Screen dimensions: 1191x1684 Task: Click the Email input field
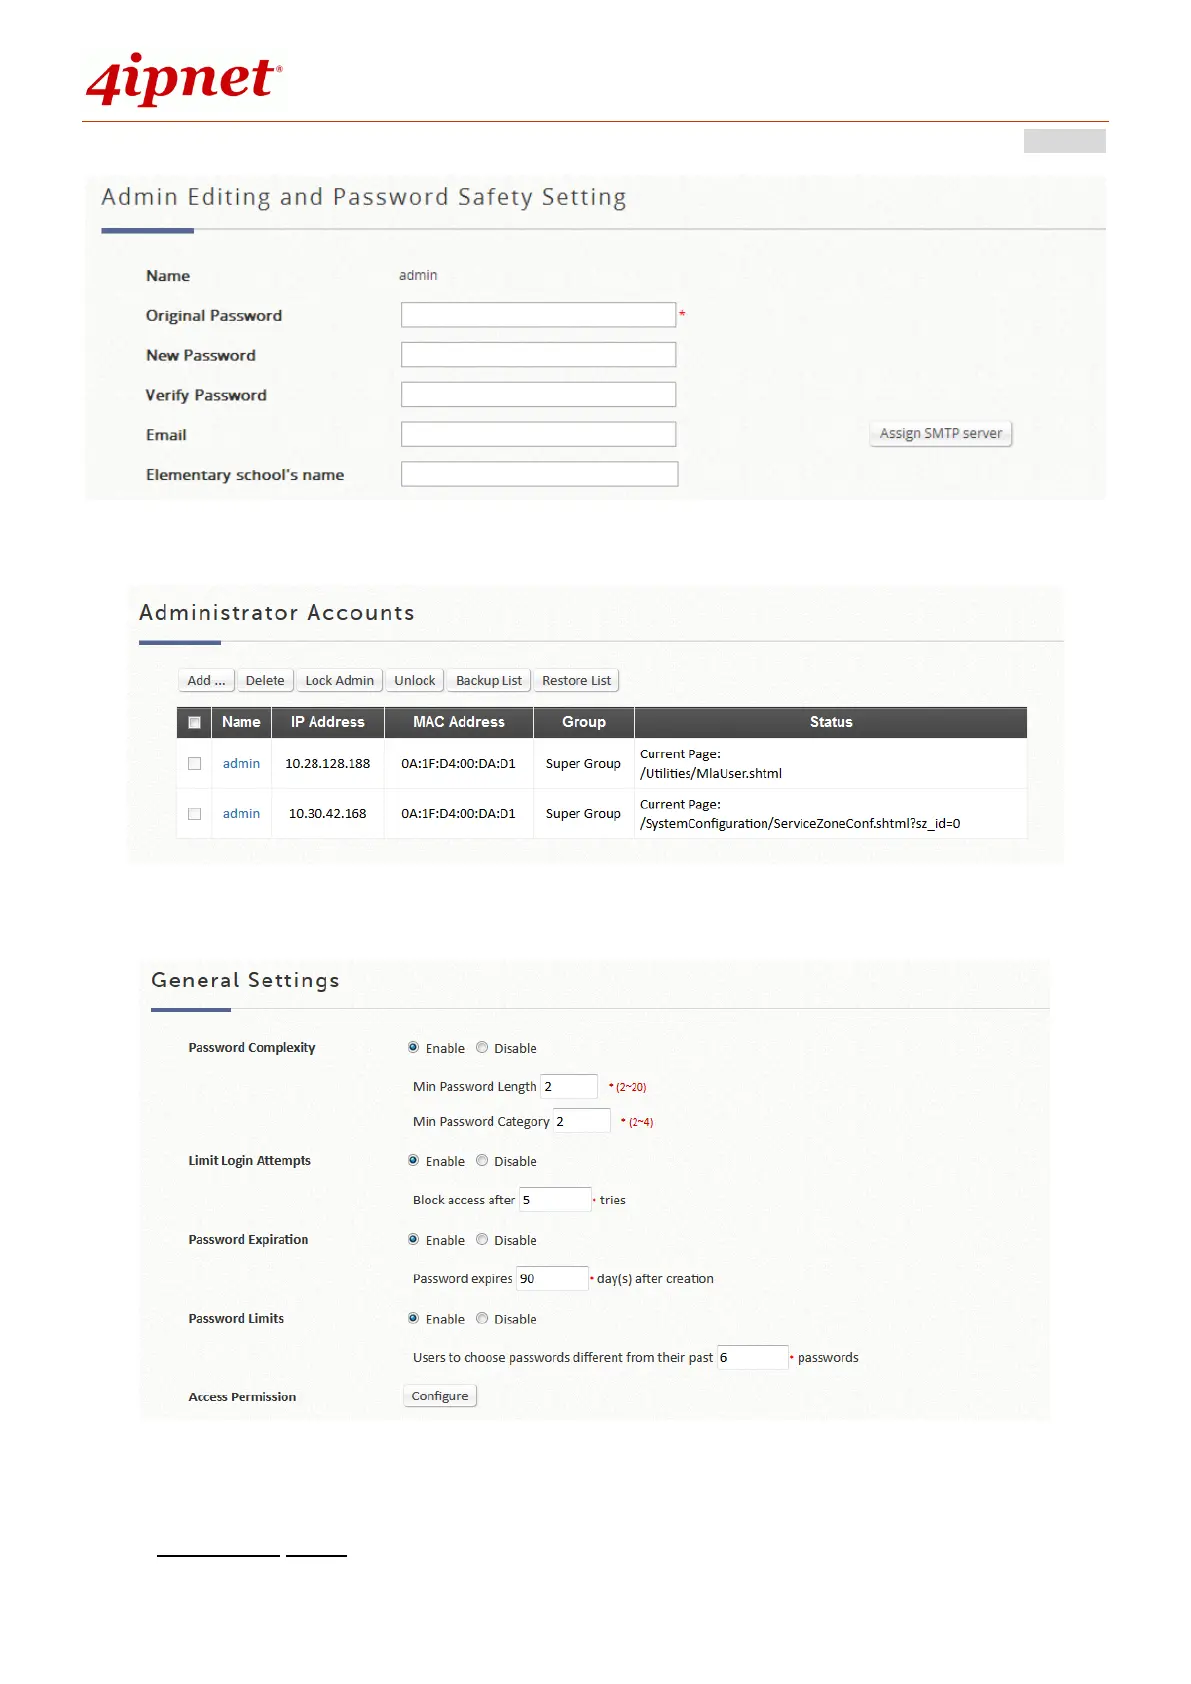[x=538, y=434]
